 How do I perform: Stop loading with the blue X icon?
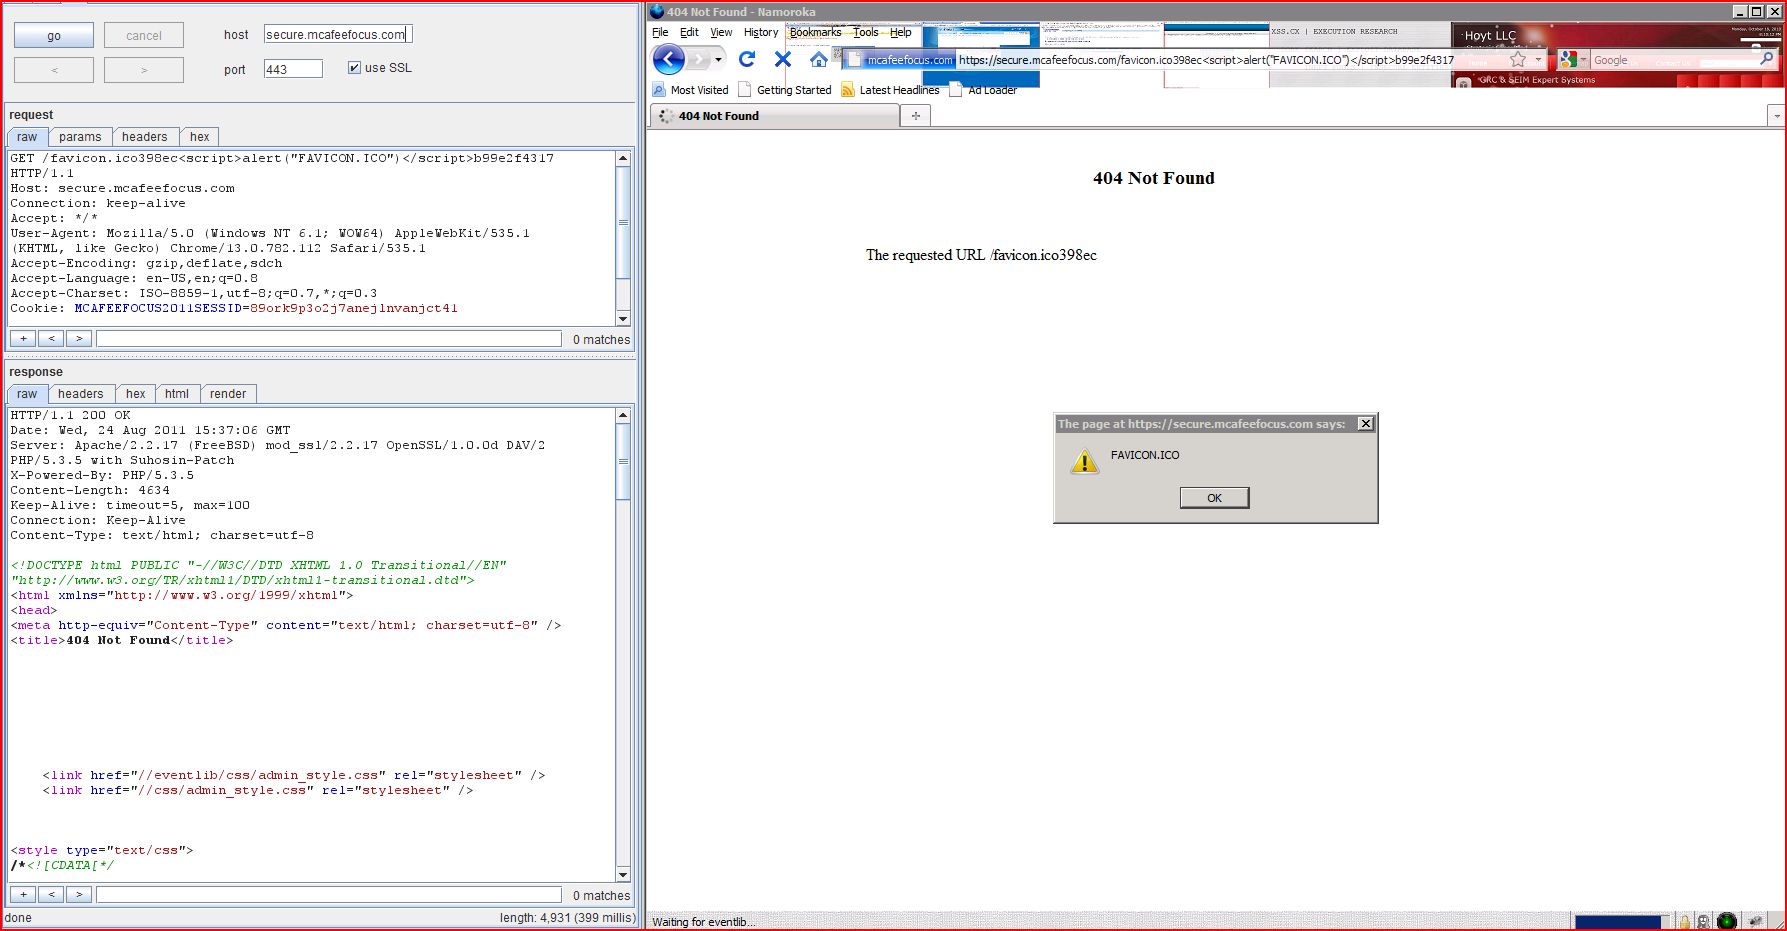[x=783, y=60]
